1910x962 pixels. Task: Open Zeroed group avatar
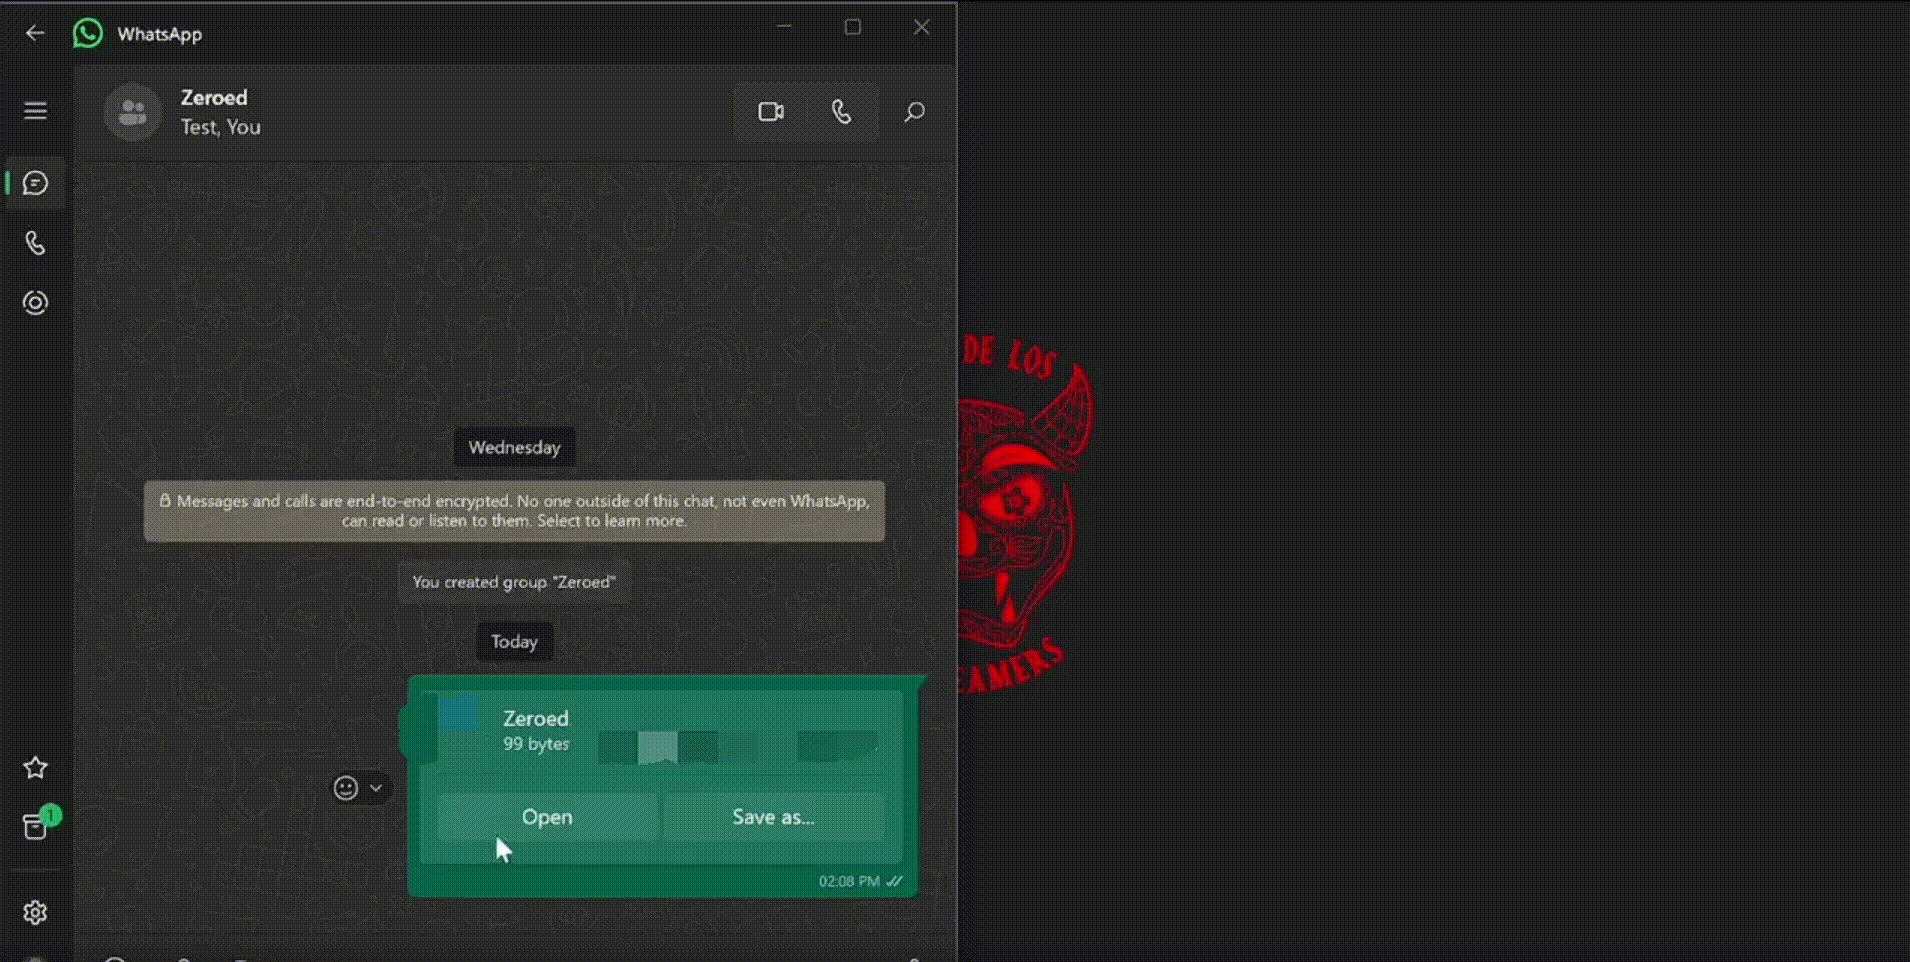click(x=132, y=112)
